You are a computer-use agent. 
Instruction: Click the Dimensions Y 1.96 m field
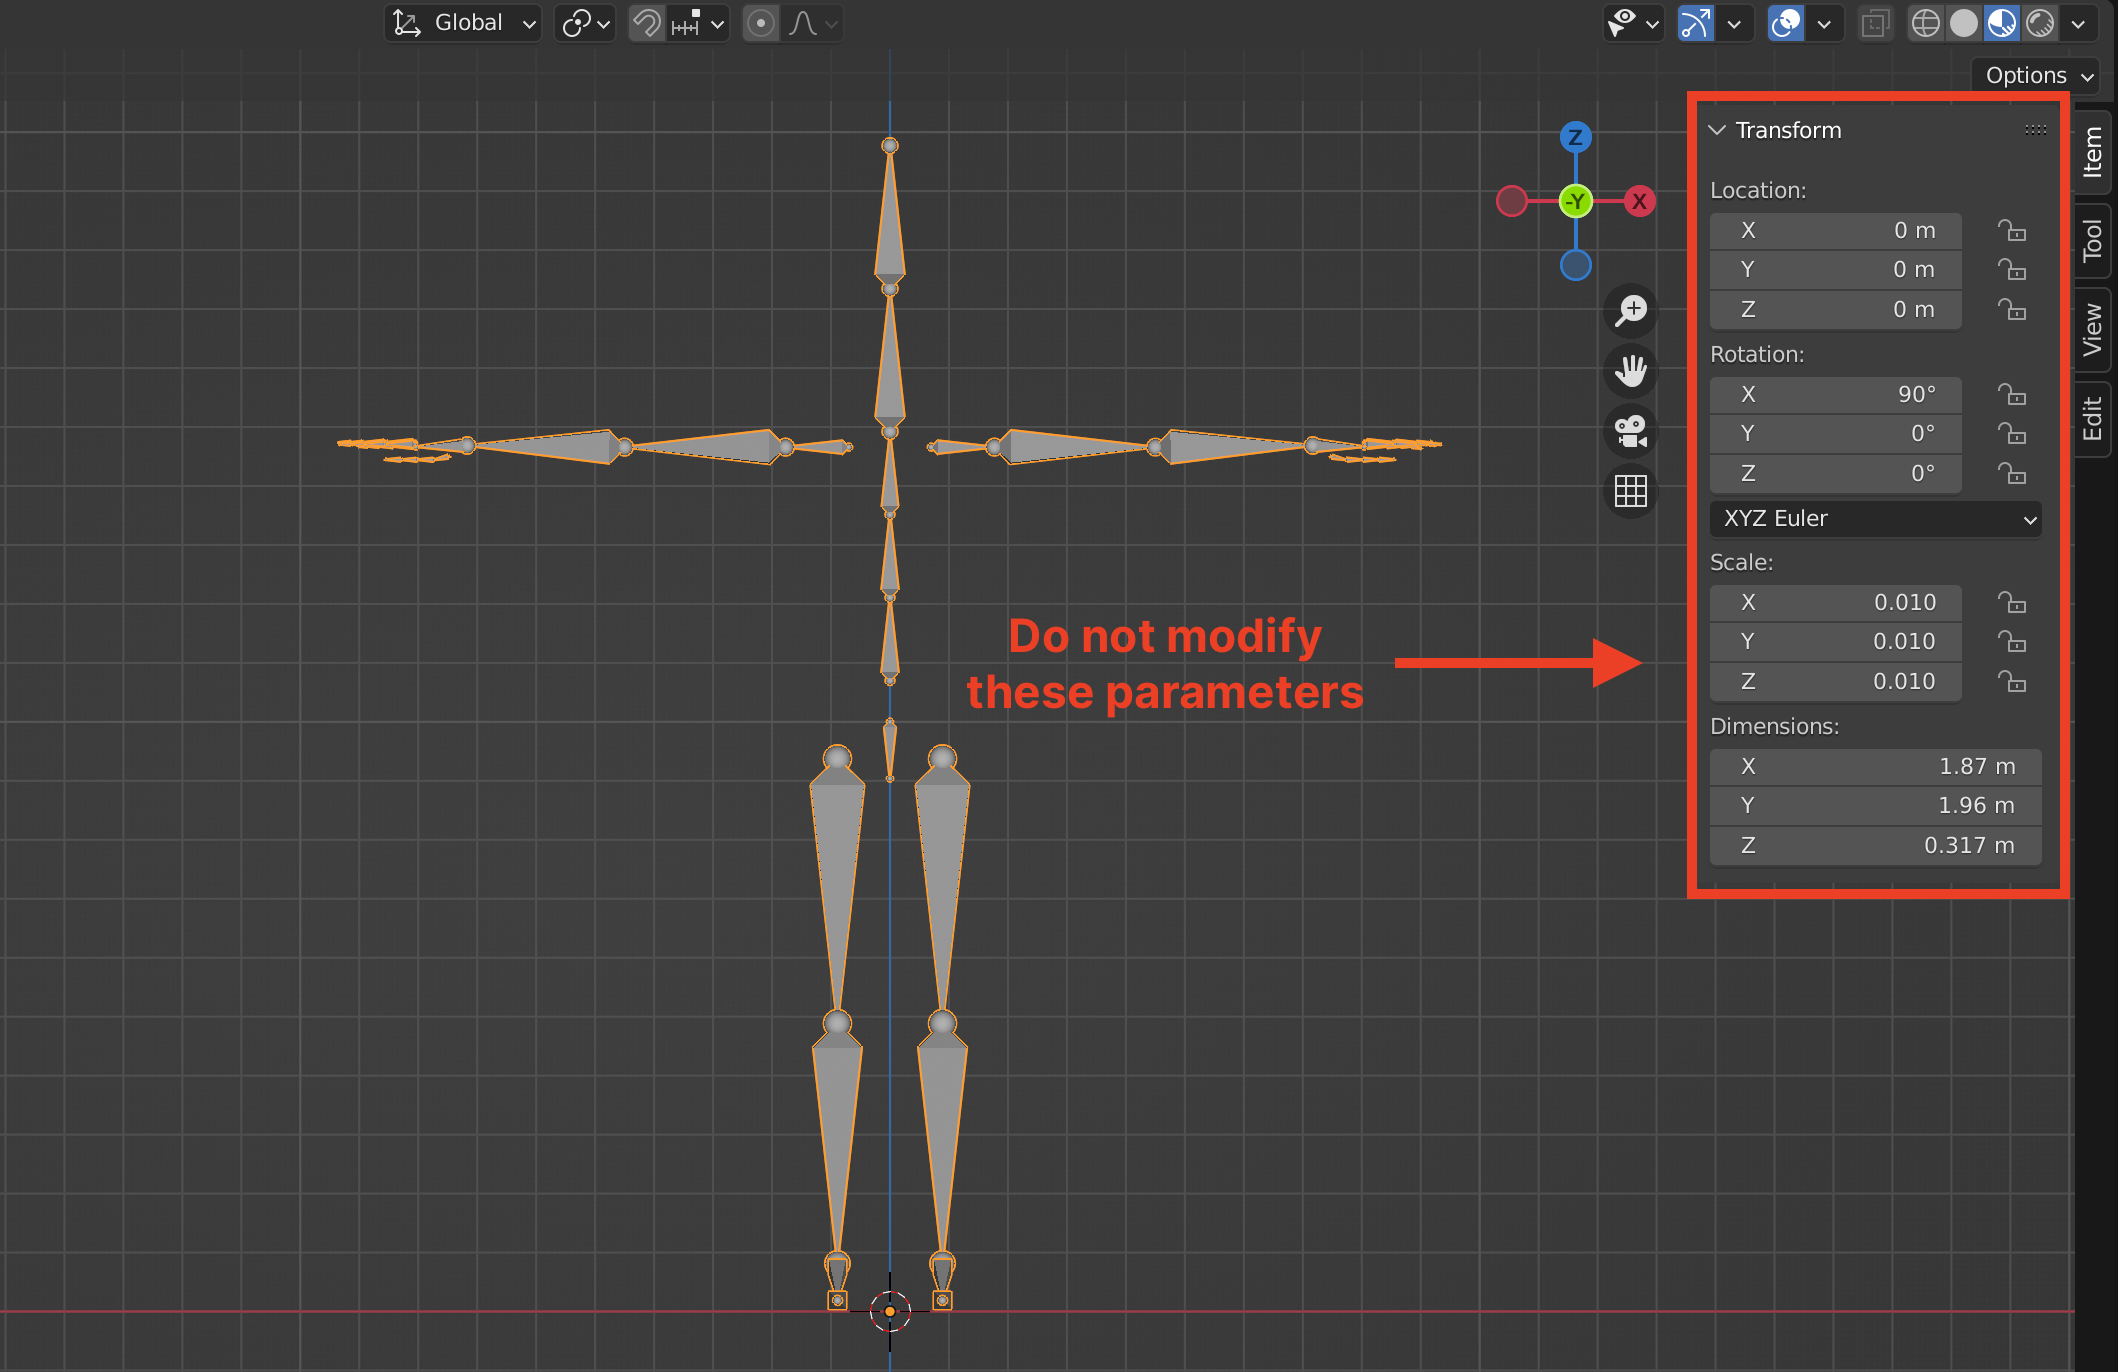[x=1875, y=805]
